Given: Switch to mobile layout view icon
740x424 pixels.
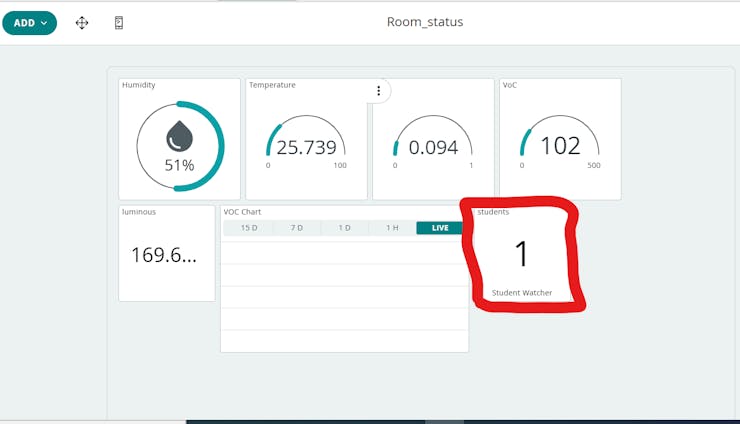Looking at the screenshot, I should 119,23.
